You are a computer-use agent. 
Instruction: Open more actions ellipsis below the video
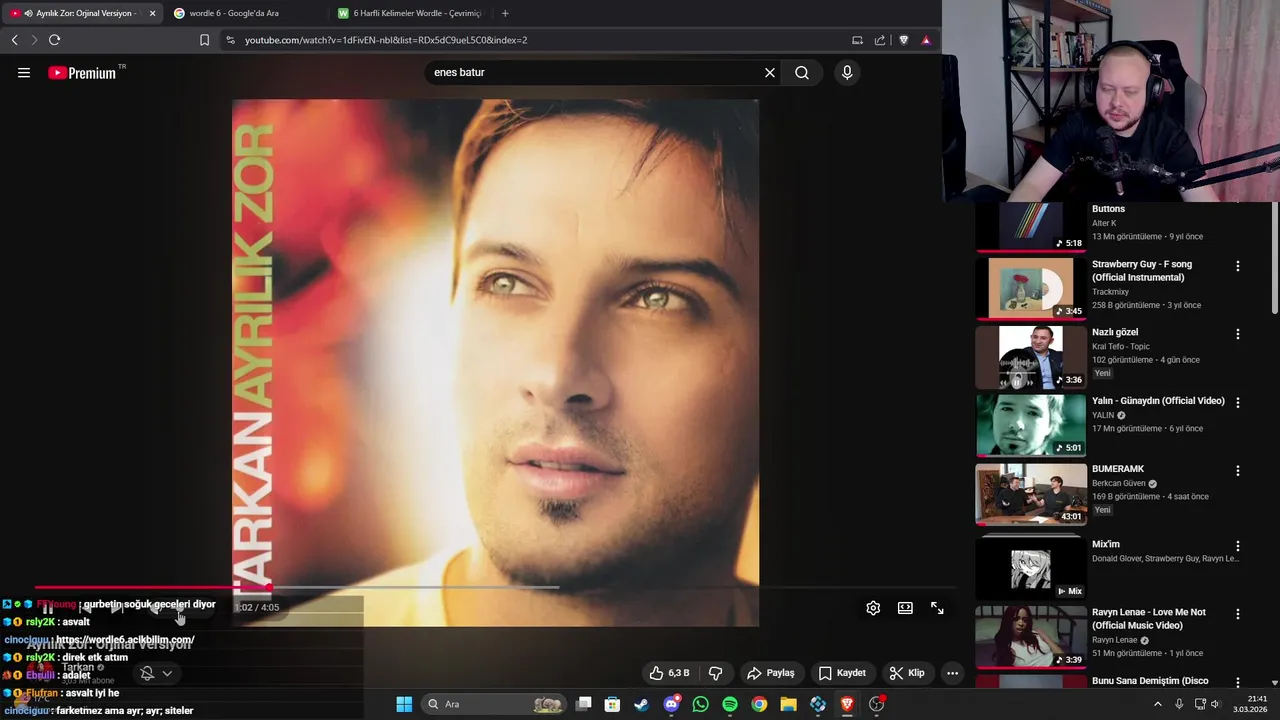(x=952, y=673)
